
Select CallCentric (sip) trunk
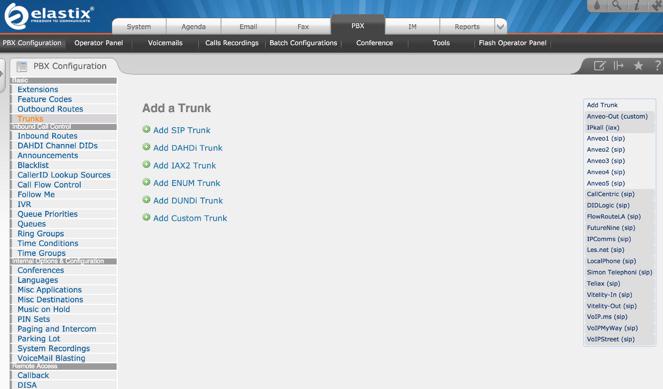pyautogui.click(x=611, y=194)
